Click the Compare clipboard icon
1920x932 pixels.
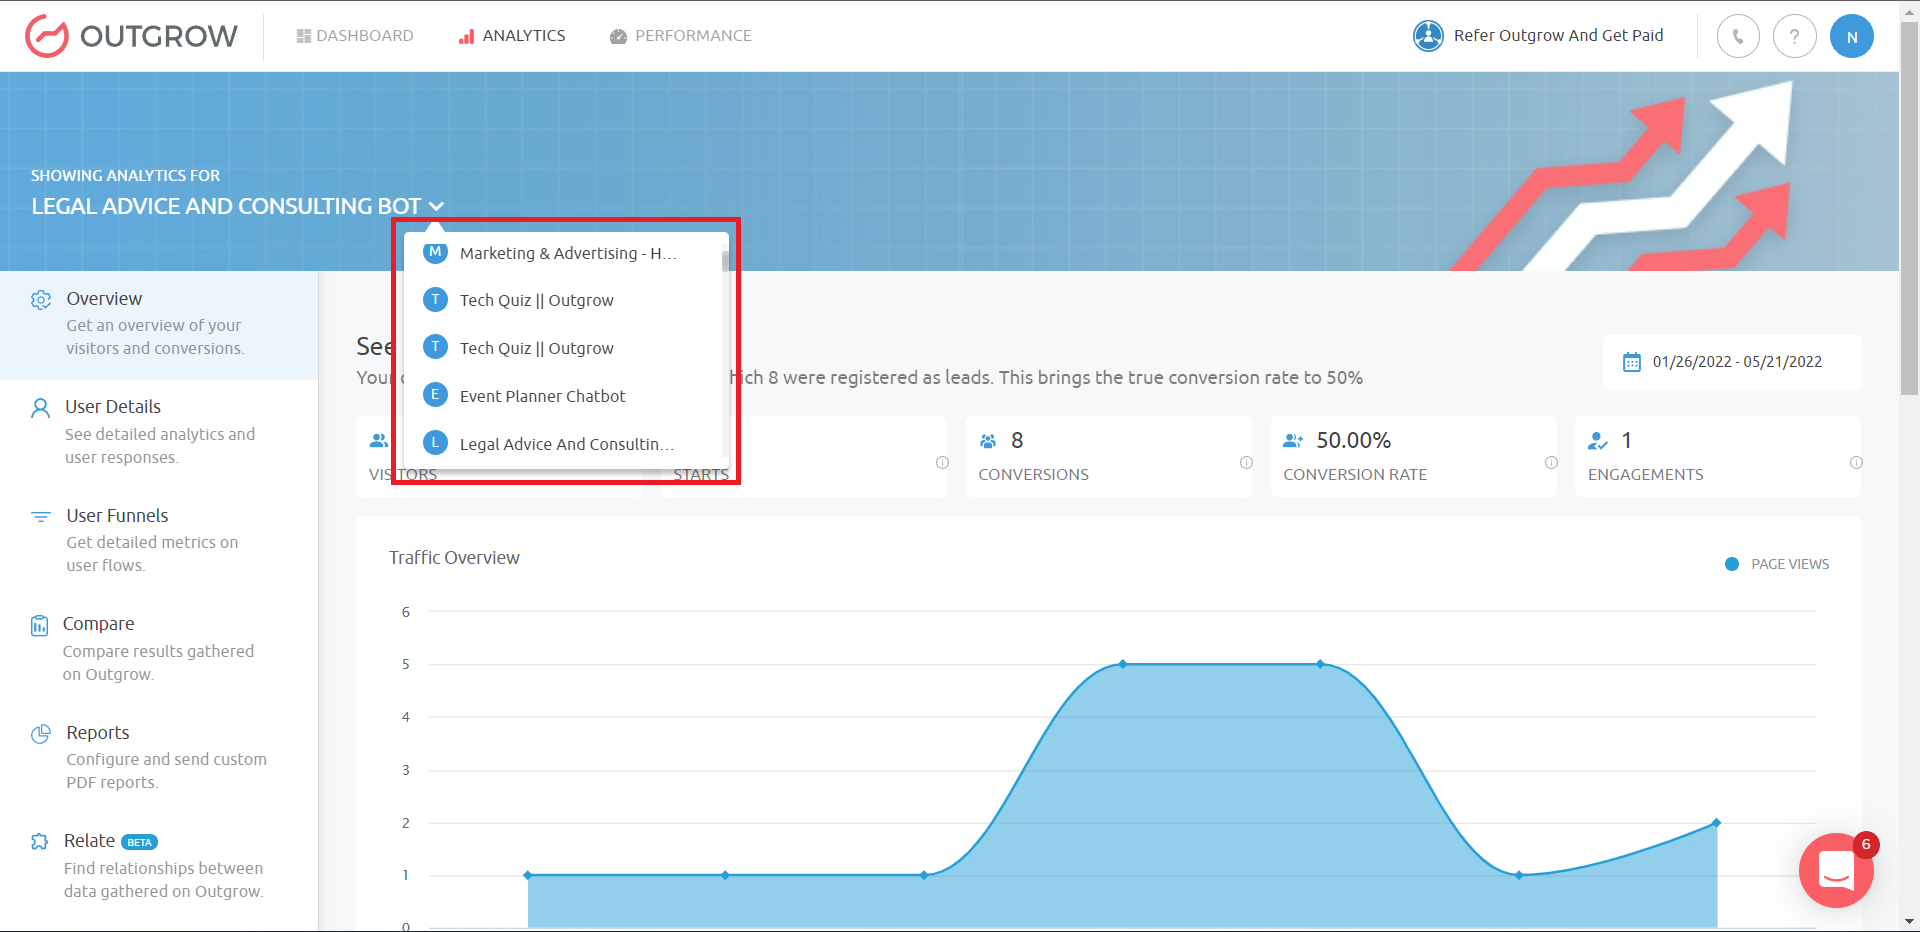(39, 625)
